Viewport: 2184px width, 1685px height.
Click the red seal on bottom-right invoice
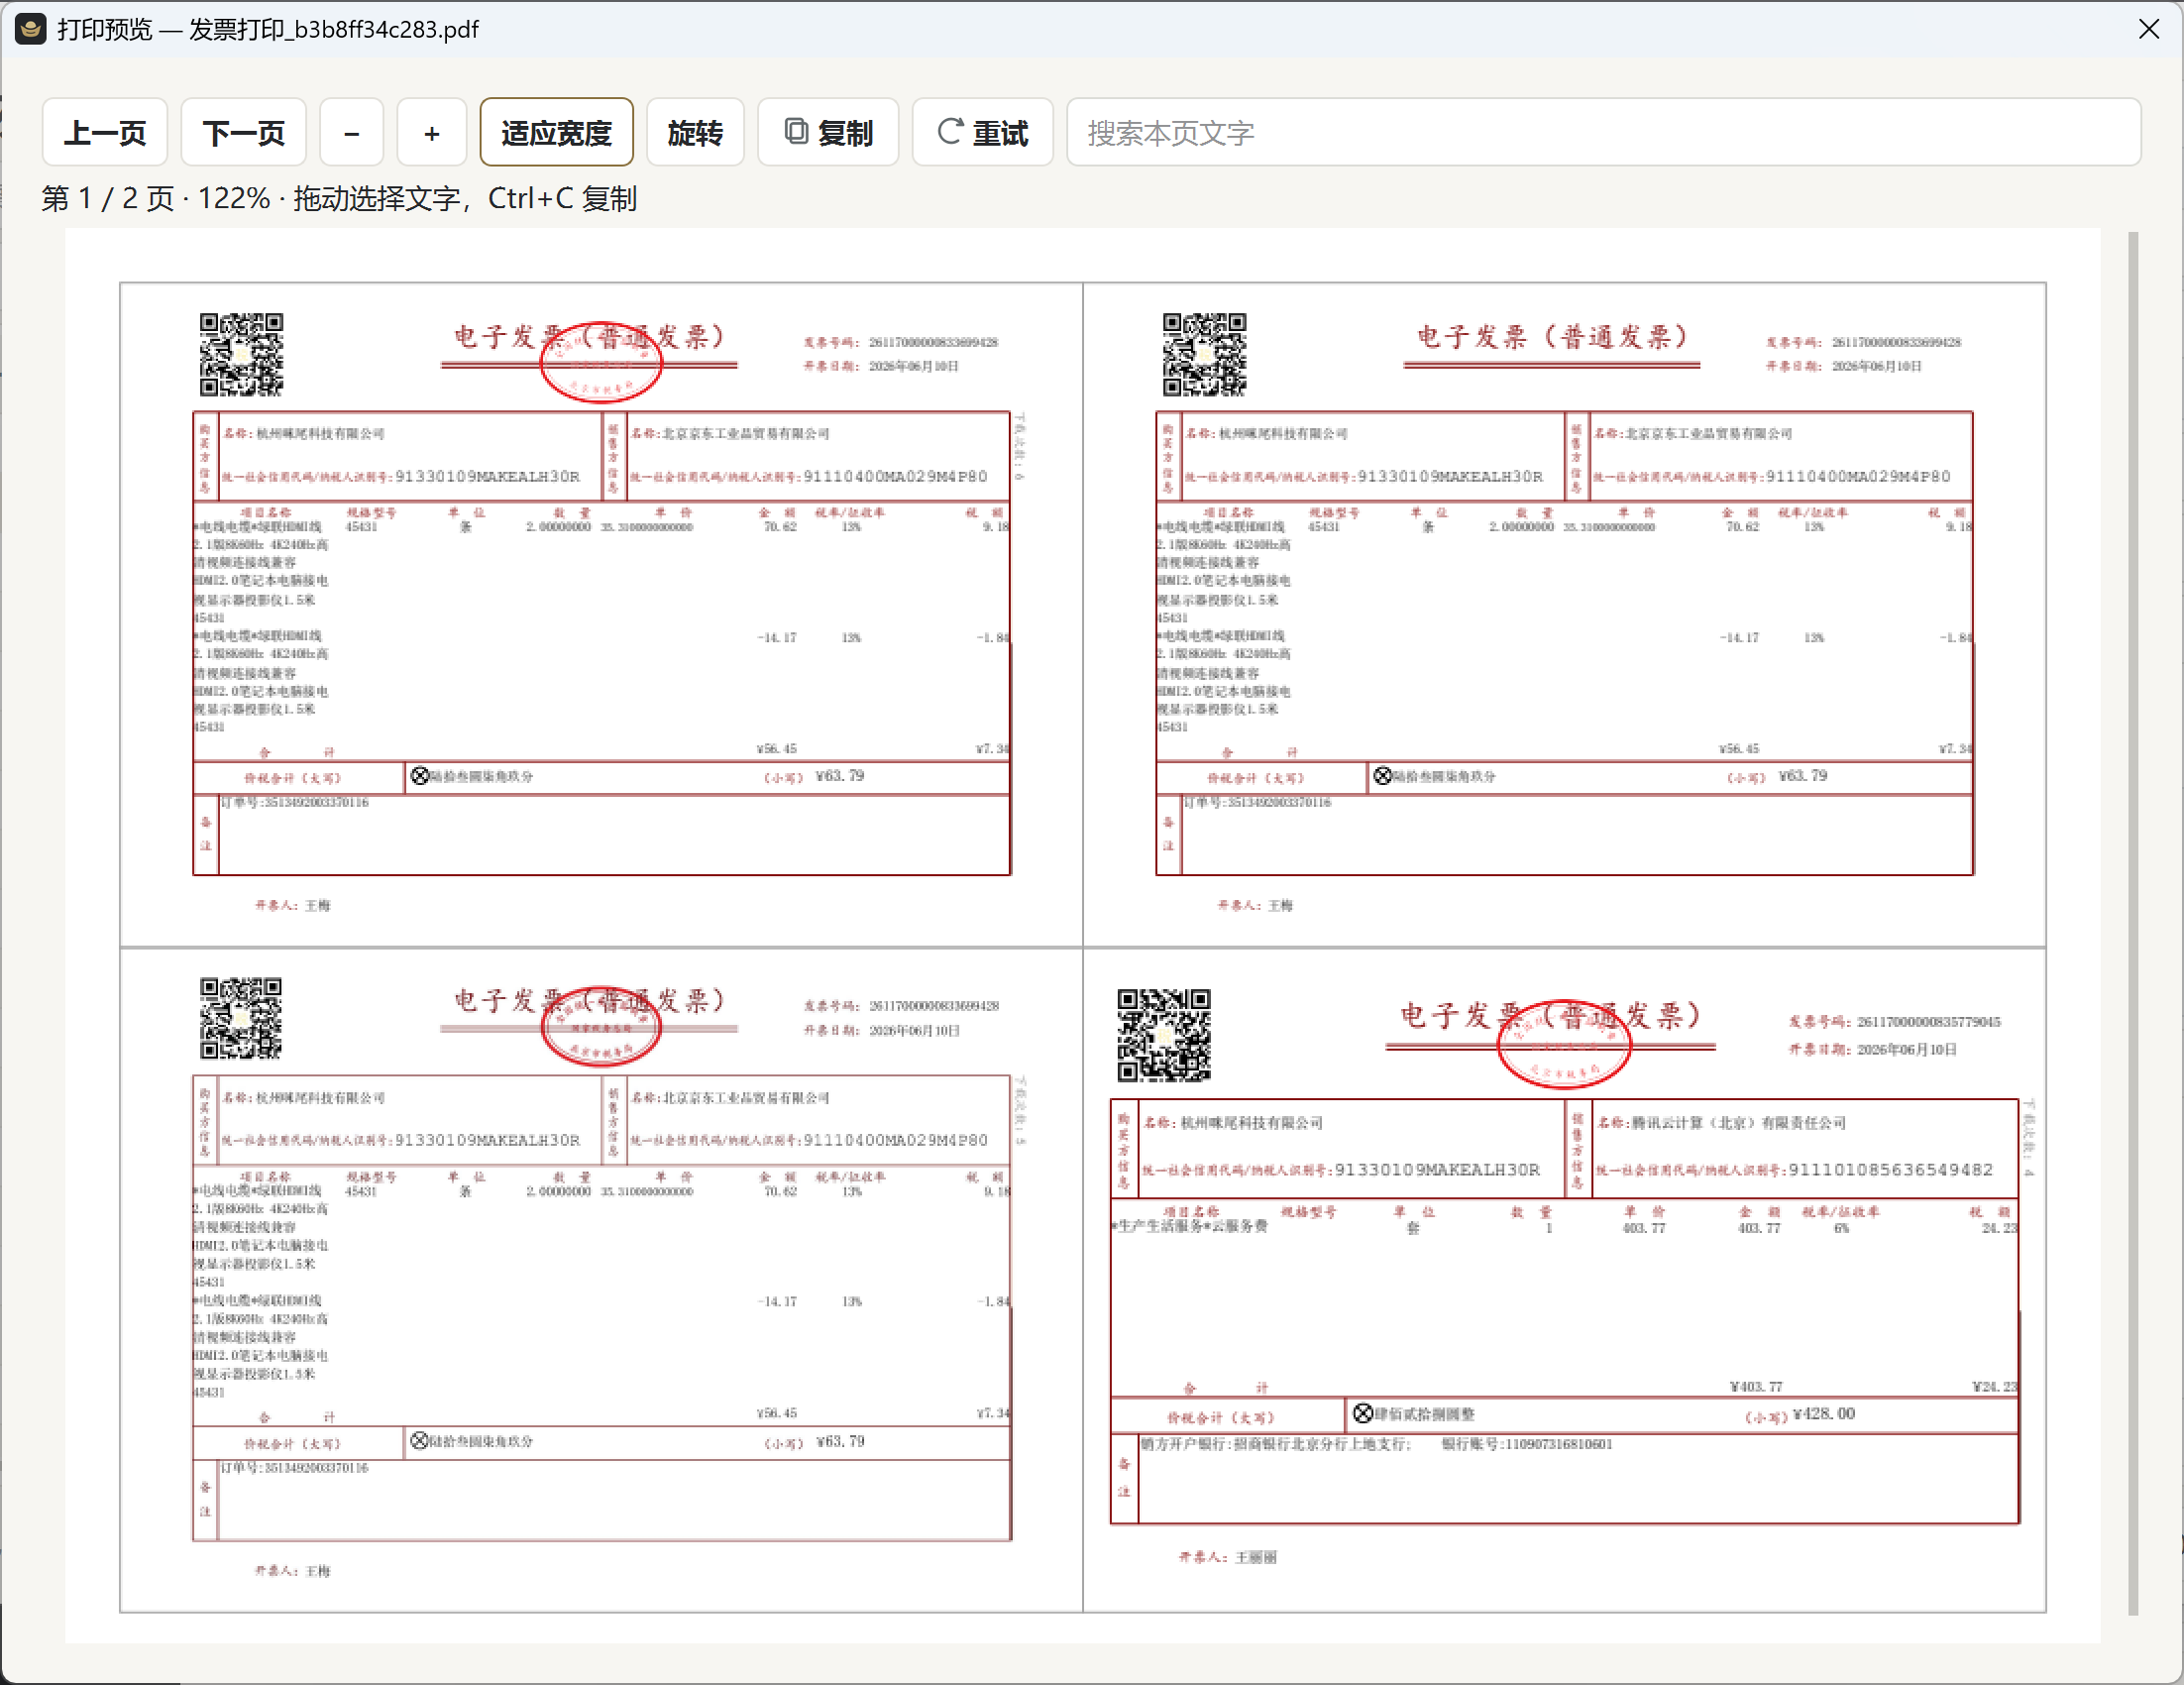1564,1044
